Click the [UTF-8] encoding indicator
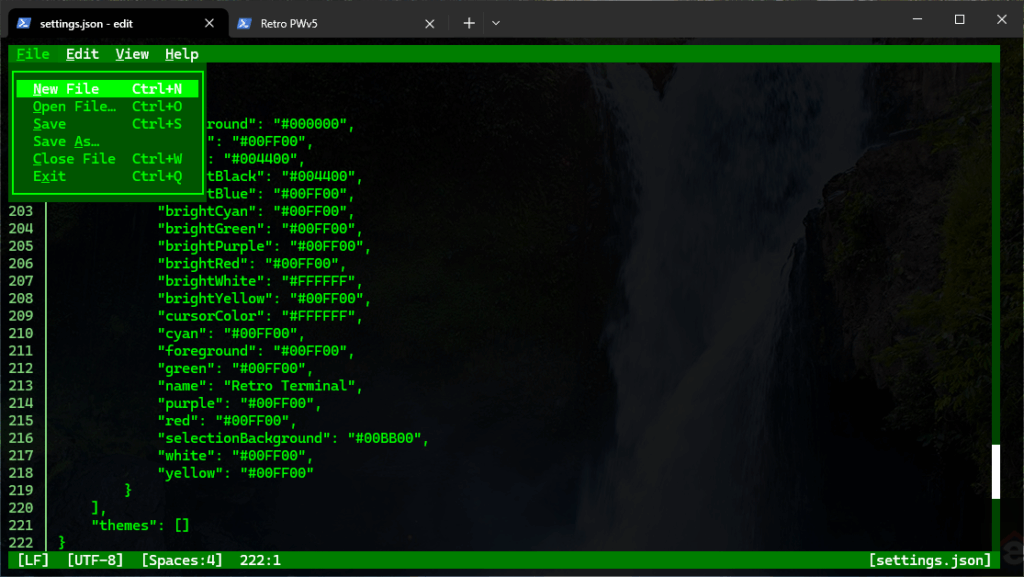 (x=95, y=560)
